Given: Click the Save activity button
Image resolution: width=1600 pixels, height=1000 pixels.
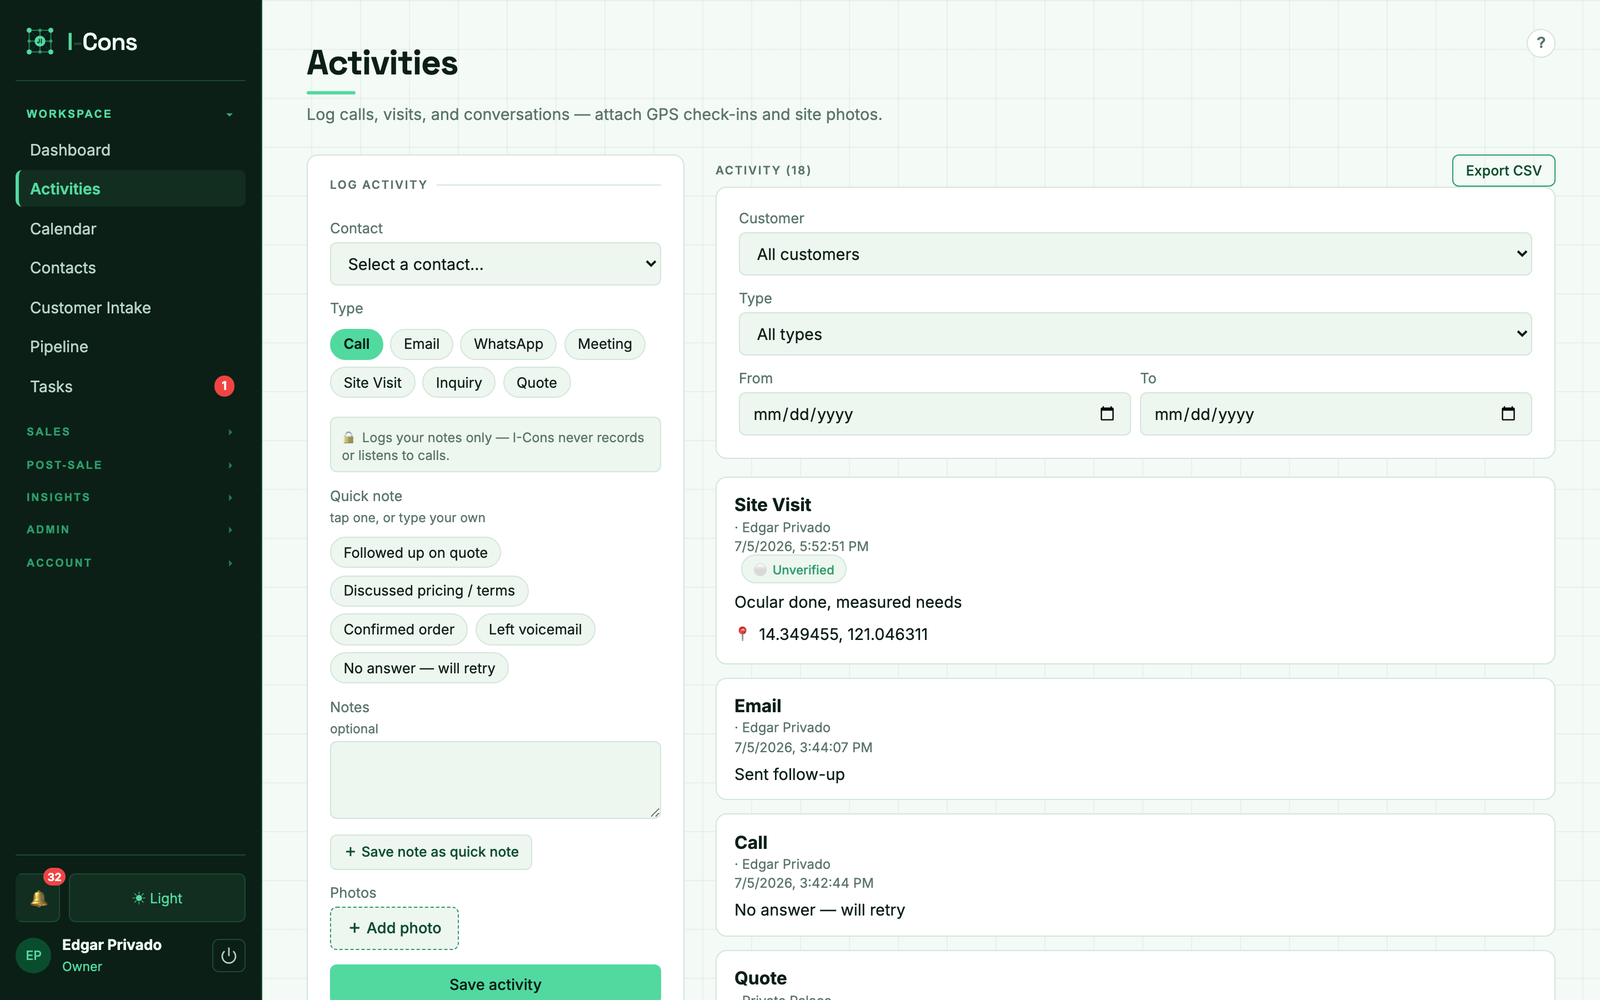Looking at the screenshot, I should coord(495,983).
